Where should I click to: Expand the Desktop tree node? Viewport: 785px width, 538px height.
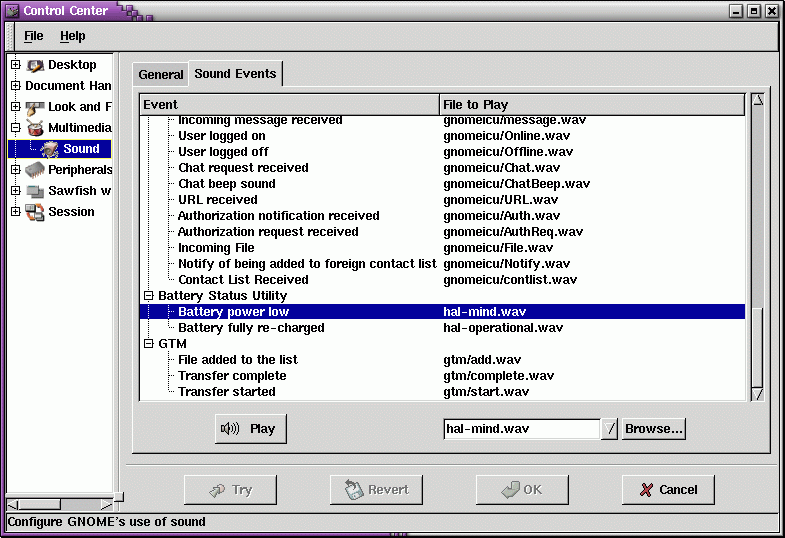pyautogui.click(x=15, y=66)
